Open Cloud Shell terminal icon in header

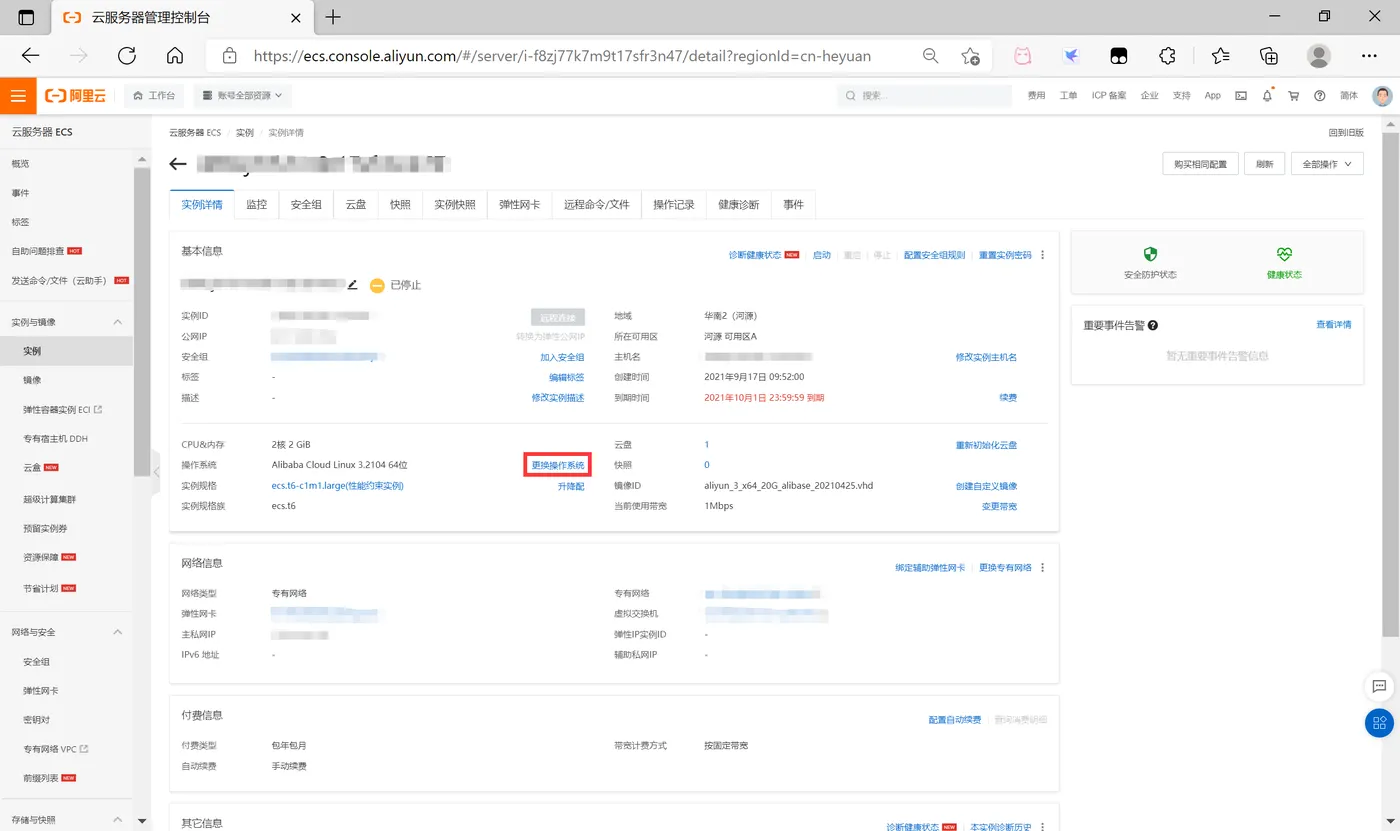click(x=1241, y=96)
